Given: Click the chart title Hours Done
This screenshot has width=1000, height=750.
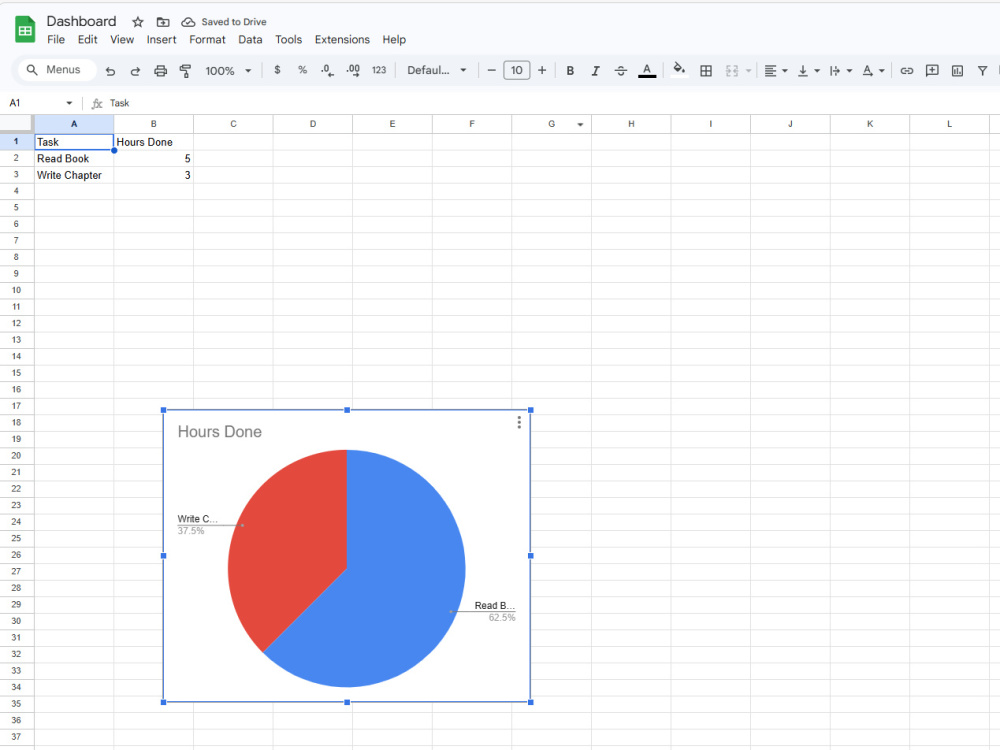Looking at the screenshot, I should click(219, 432).
